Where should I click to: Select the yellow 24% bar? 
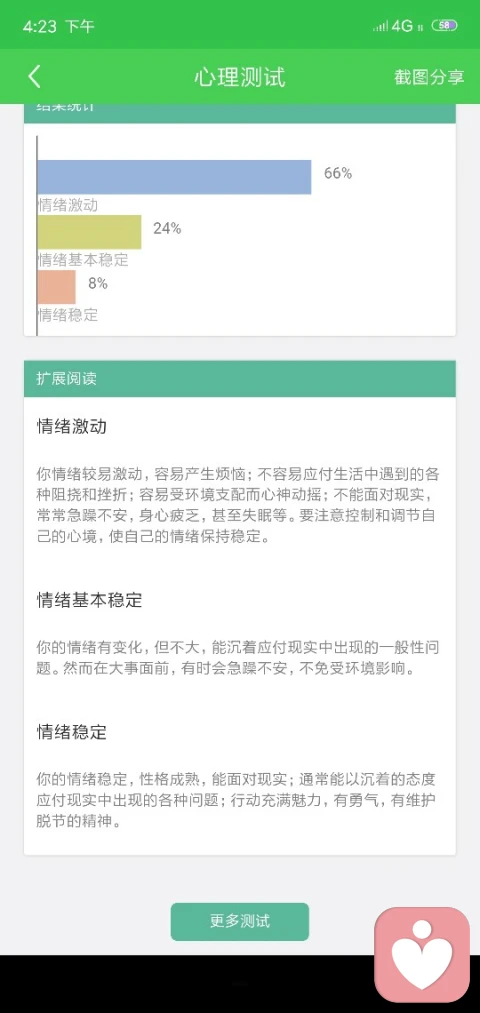click(89, 232)
